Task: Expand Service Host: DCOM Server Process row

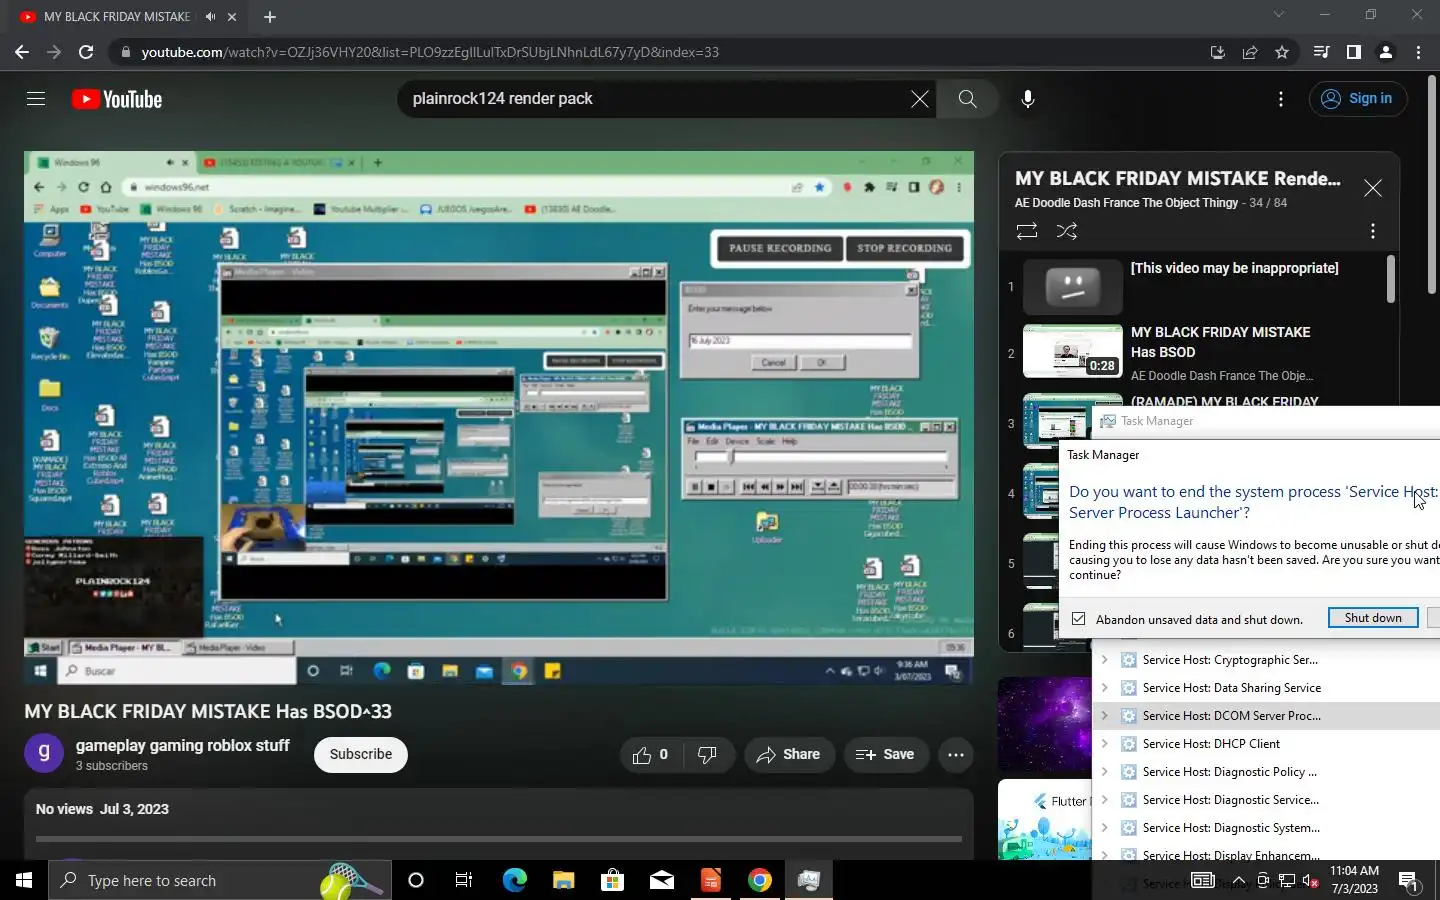Action: (x=1104, y=716)
